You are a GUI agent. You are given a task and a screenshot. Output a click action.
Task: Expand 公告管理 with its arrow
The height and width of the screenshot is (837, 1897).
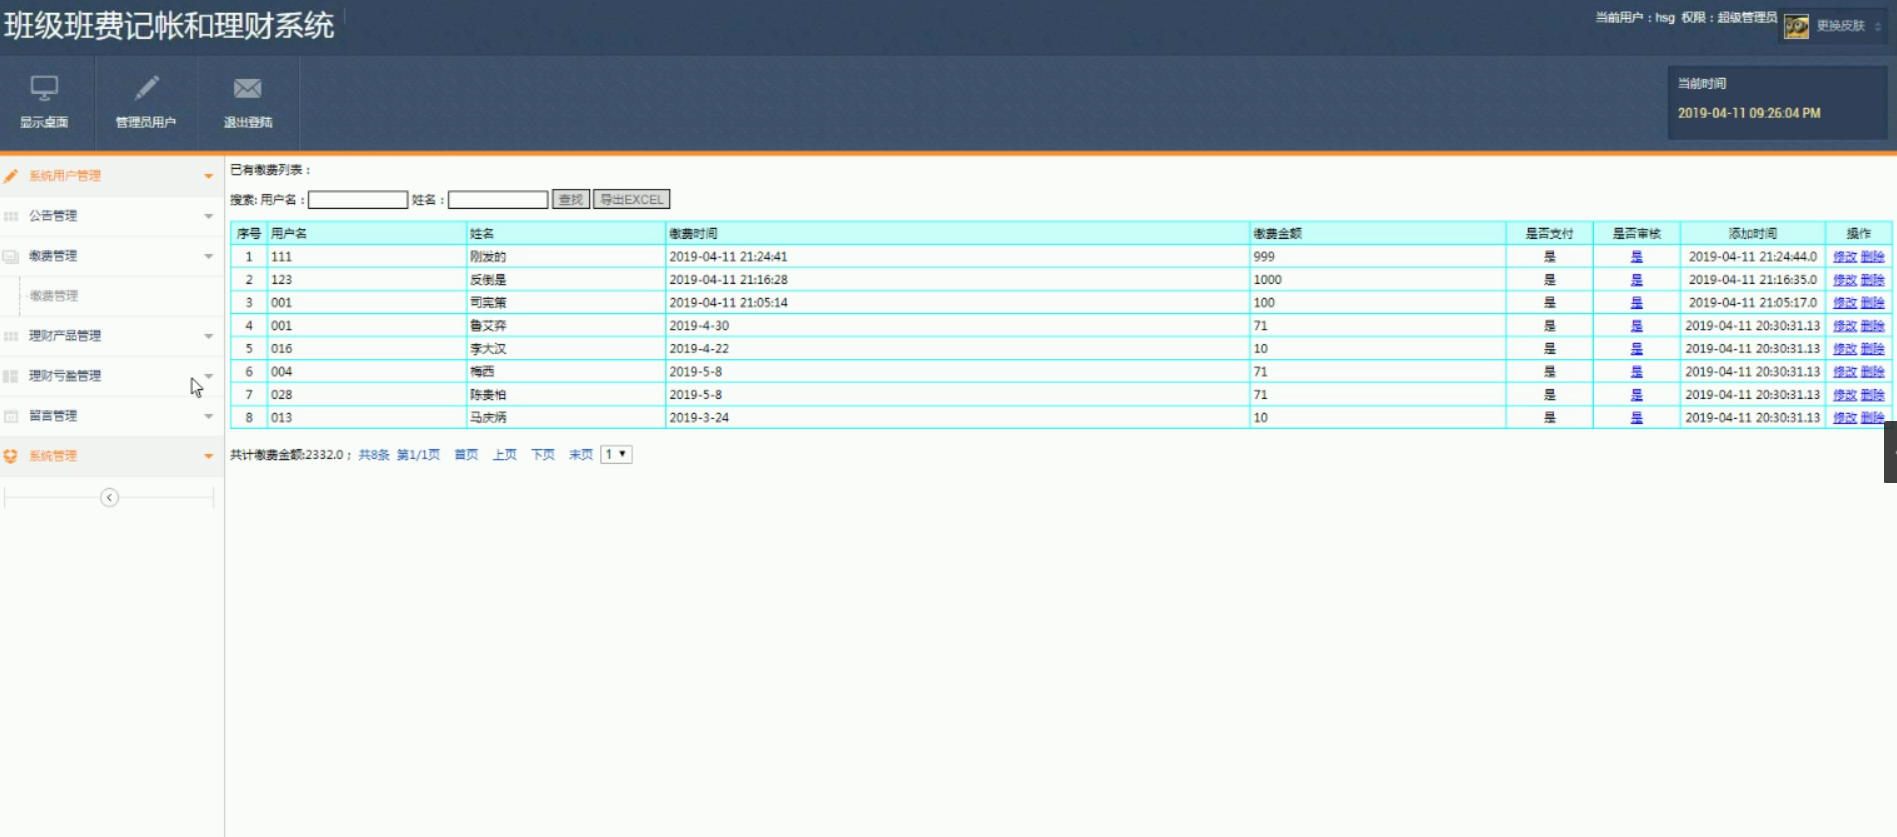208,216
